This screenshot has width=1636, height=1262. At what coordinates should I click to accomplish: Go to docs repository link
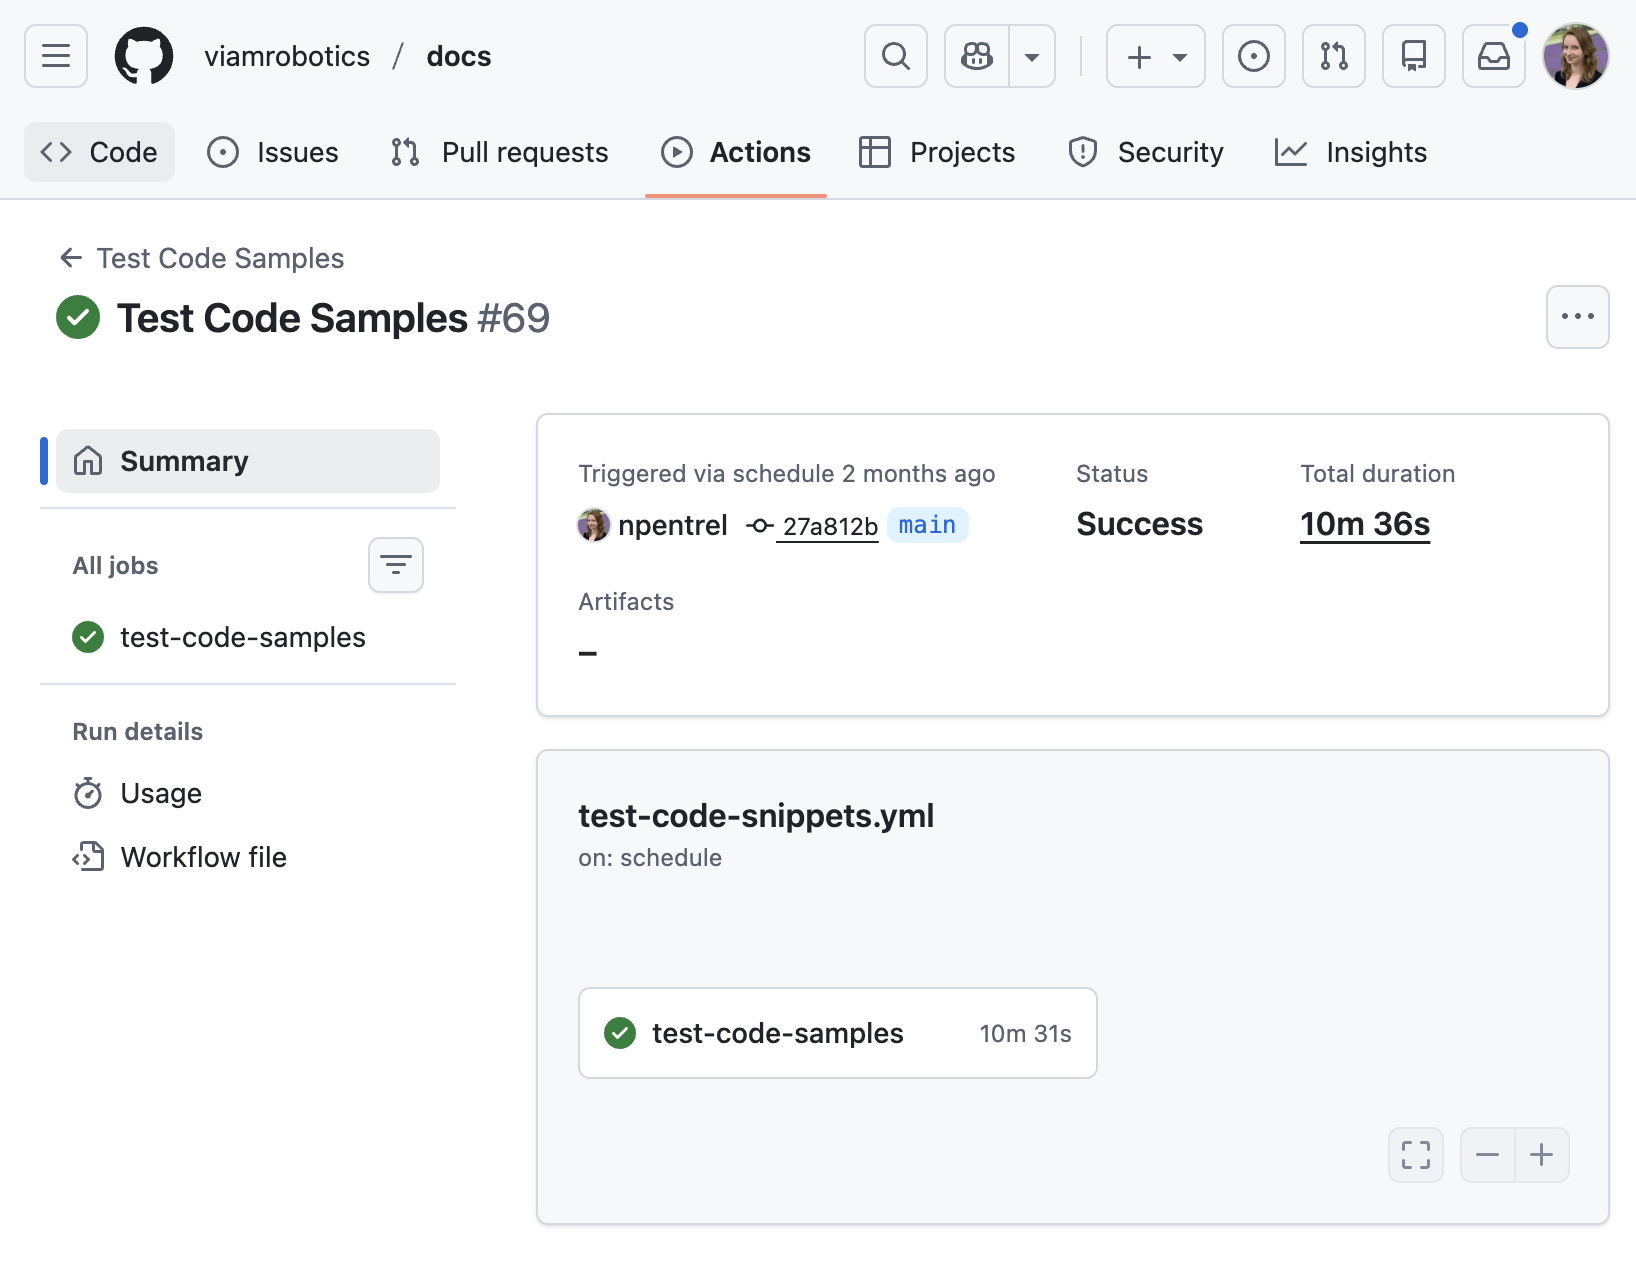[459, 56]
